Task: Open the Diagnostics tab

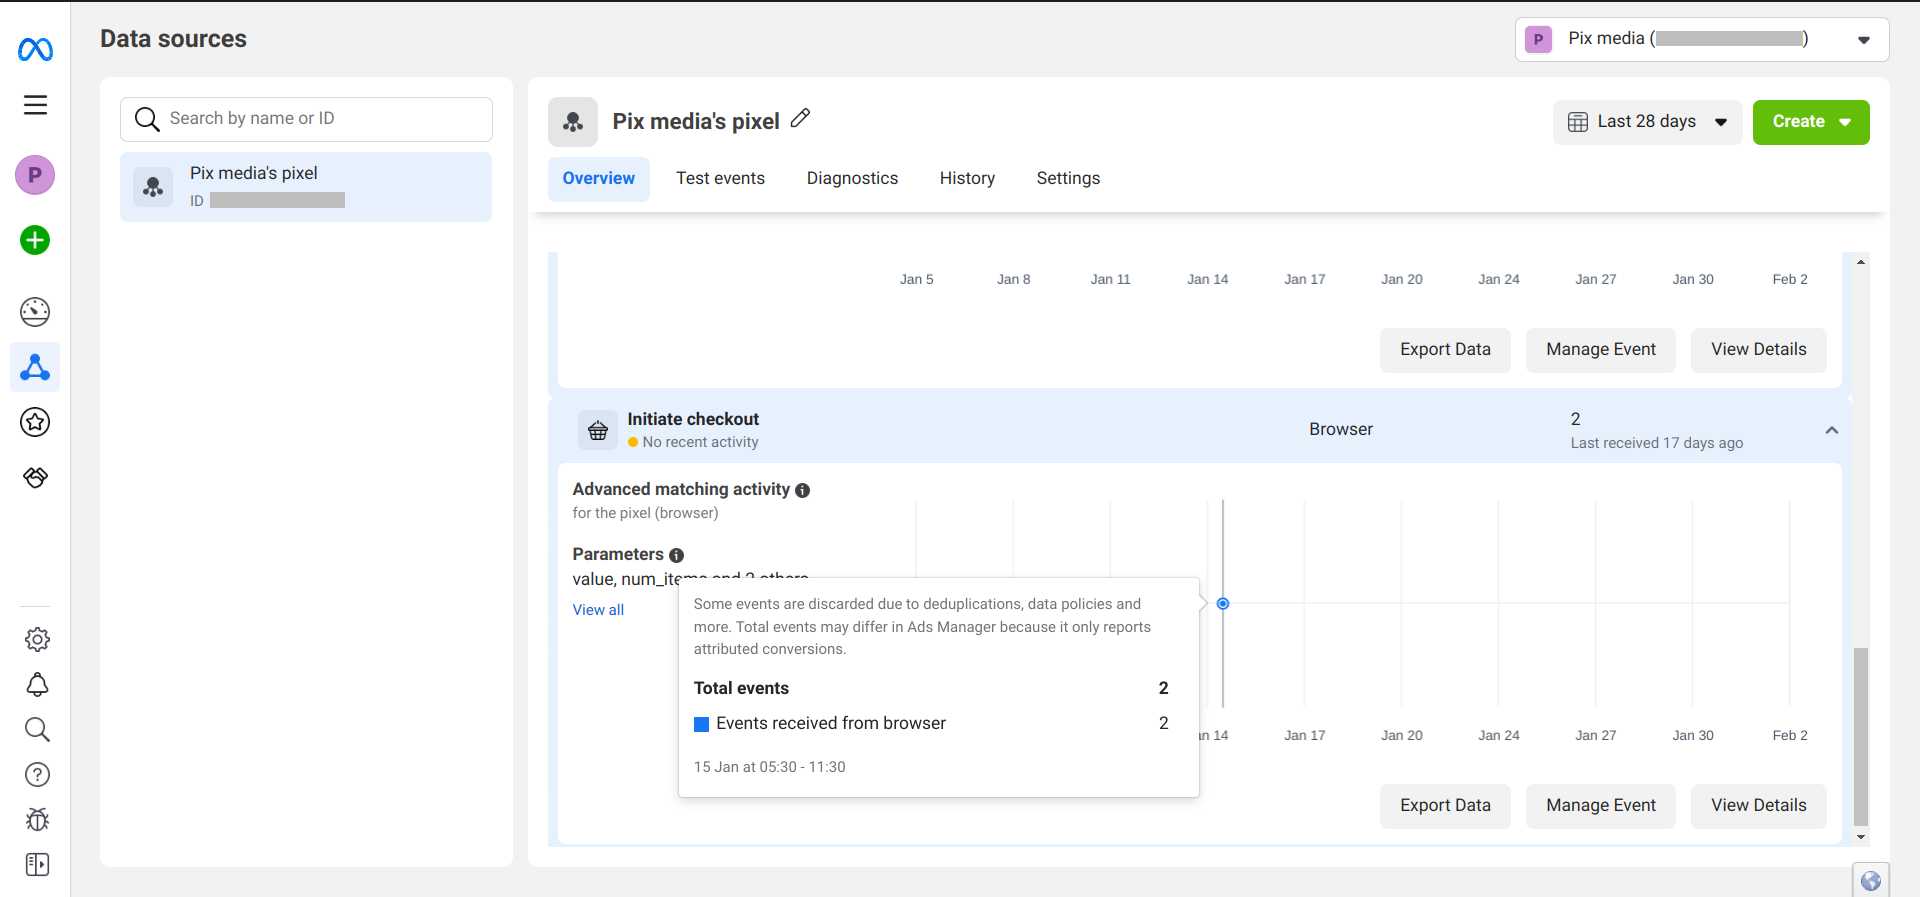Action: point(852,178)
